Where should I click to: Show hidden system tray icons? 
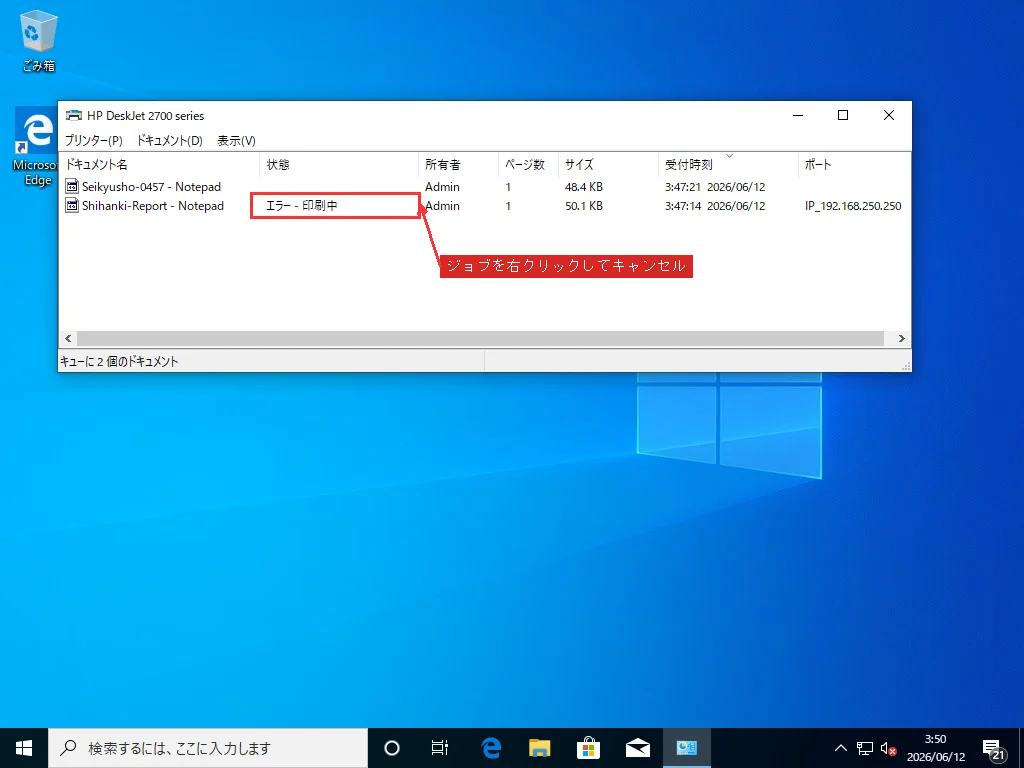click(x=840, y=748)
